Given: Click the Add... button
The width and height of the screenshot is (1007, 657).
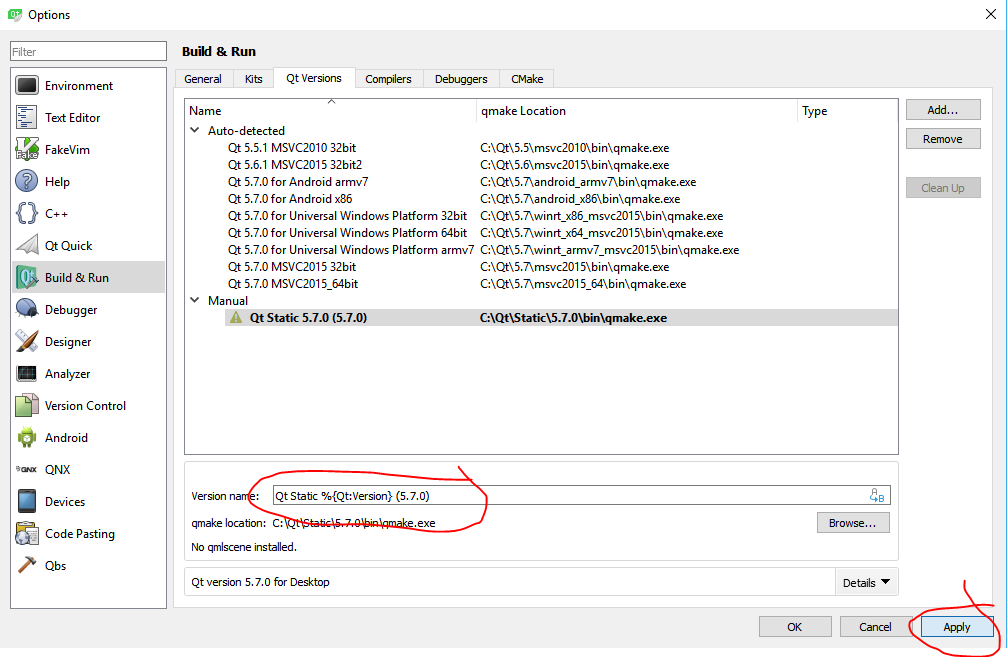Looking at the screenshot, I should coord(943,110).
